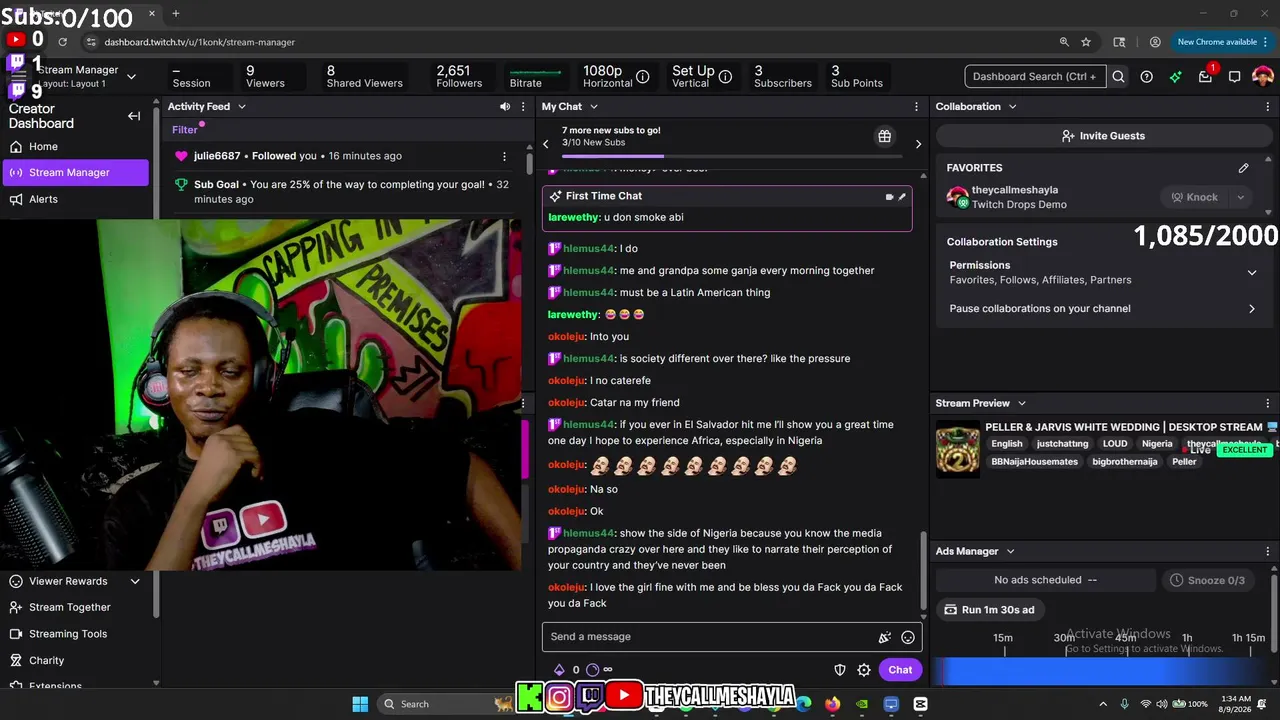Image resolution: width=1280 pixels, height=720 pixels.
Task: Open My Chat panel options menu
Action: pos(916,106)
